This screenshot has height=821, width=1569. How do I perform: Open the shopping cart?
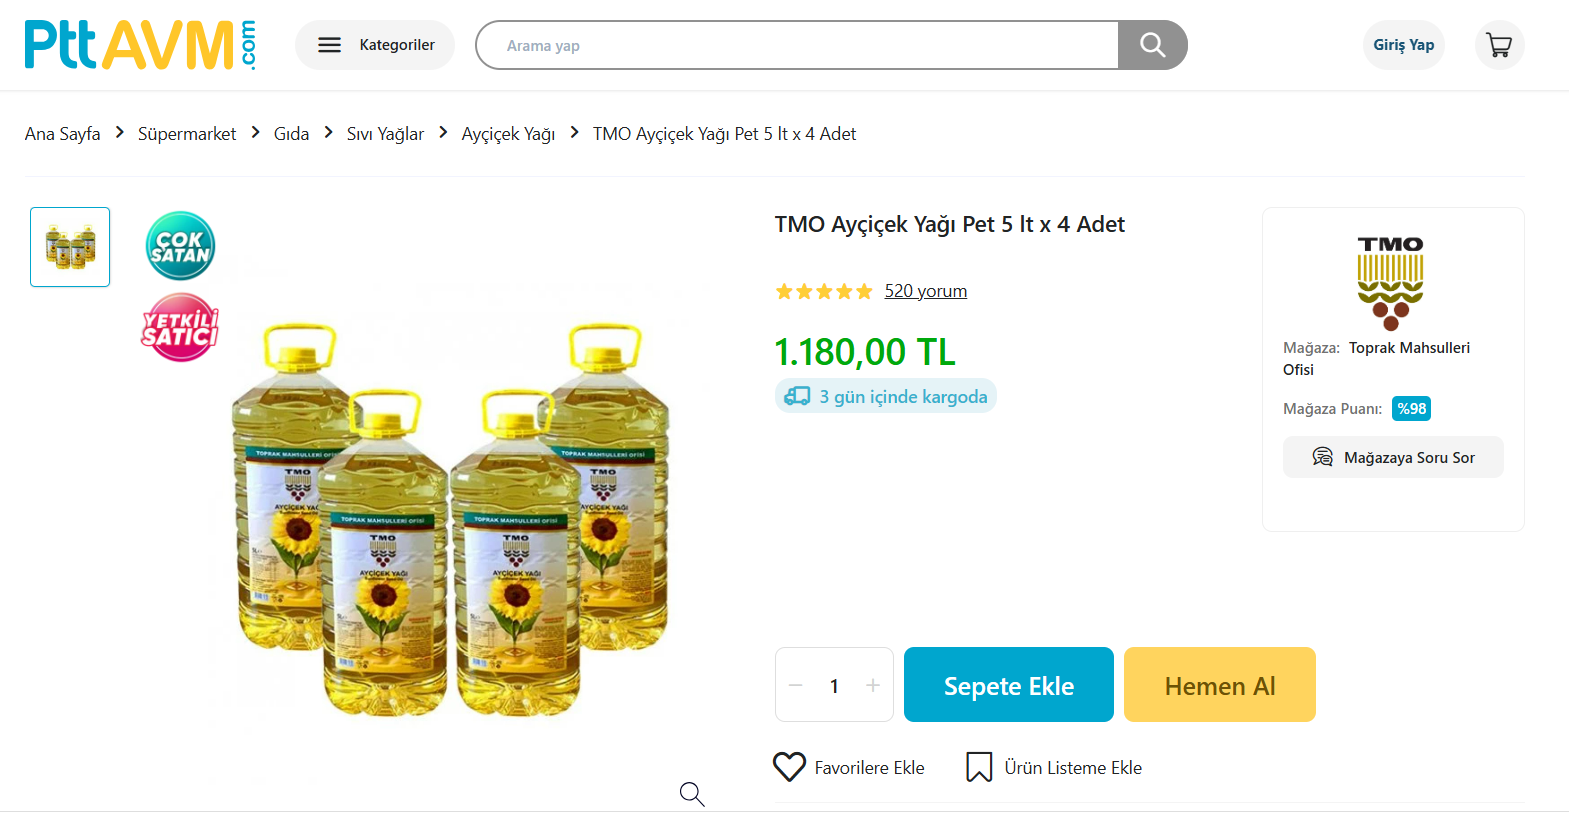click(1499, 45)
